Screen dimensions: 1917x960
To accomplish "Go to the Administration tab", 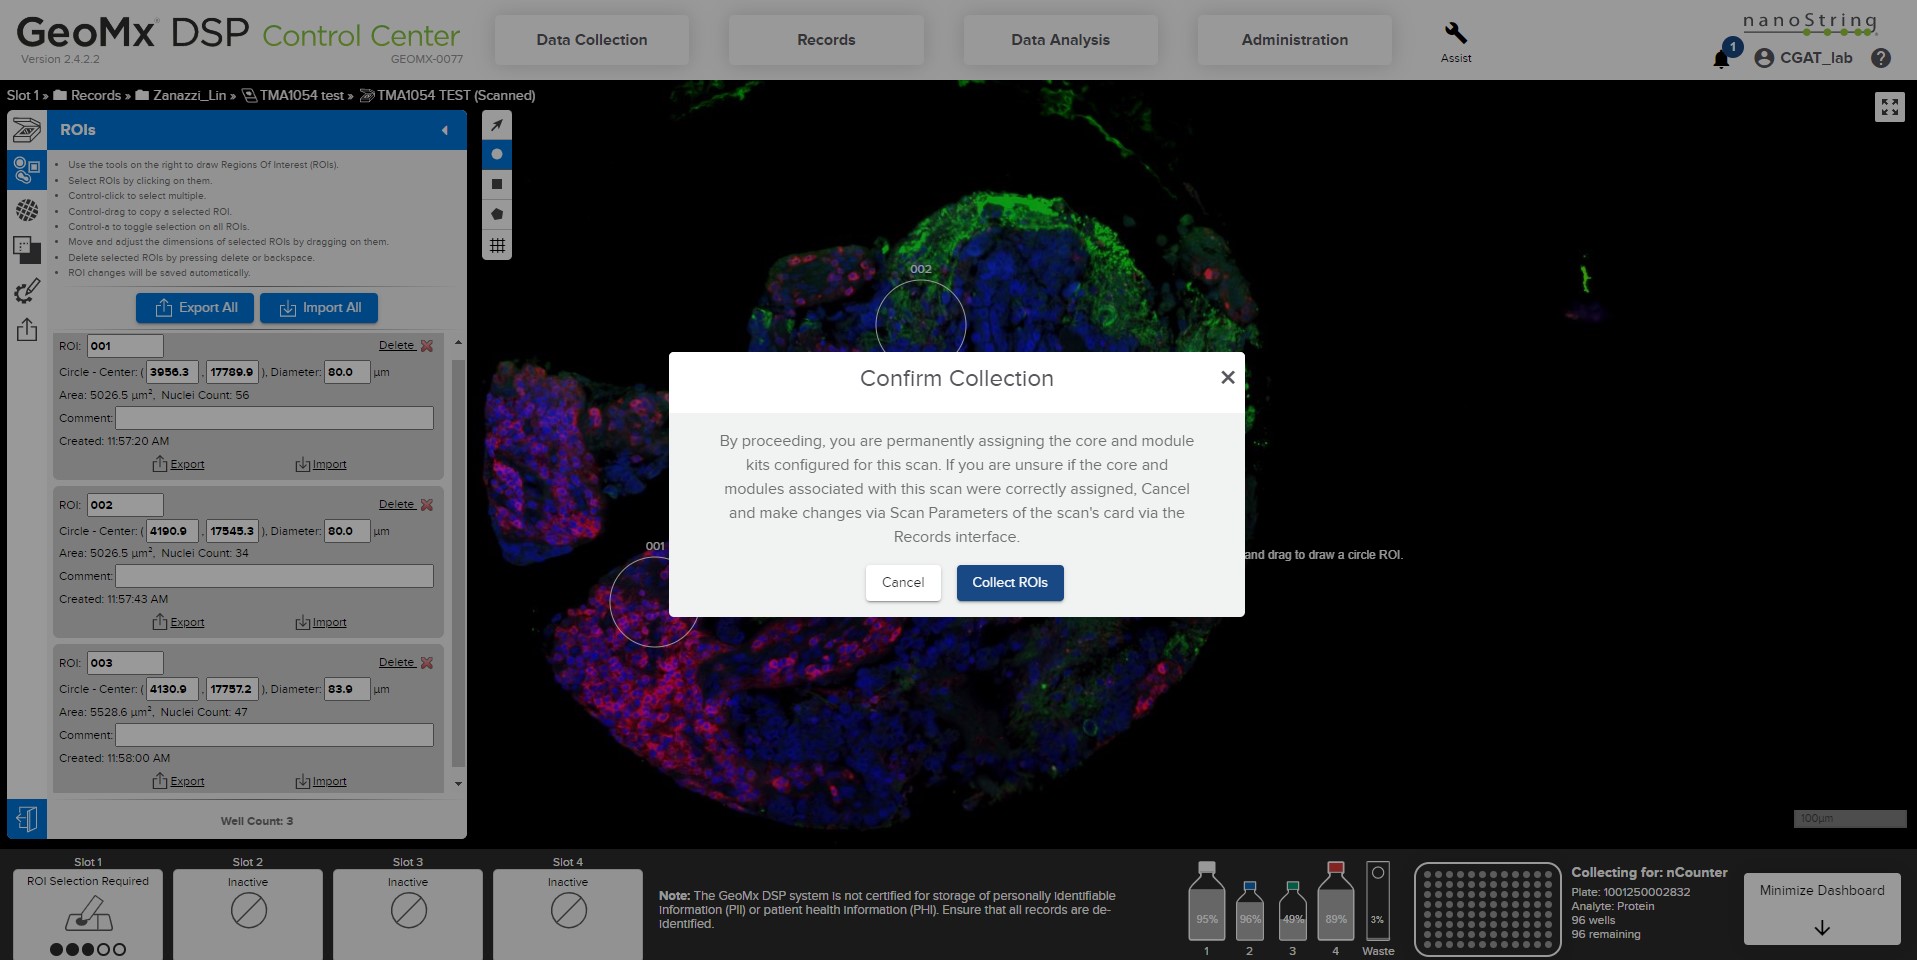I will pyautogui.click(x=1294, y=40).
